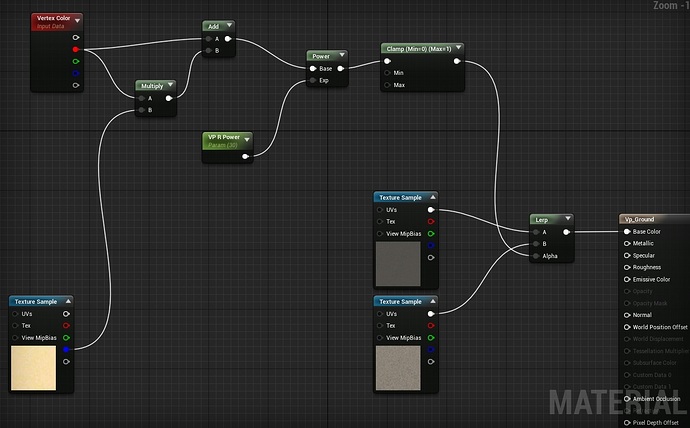
Task: Select the B input pin of the Add node
Action: pos(209,51)
